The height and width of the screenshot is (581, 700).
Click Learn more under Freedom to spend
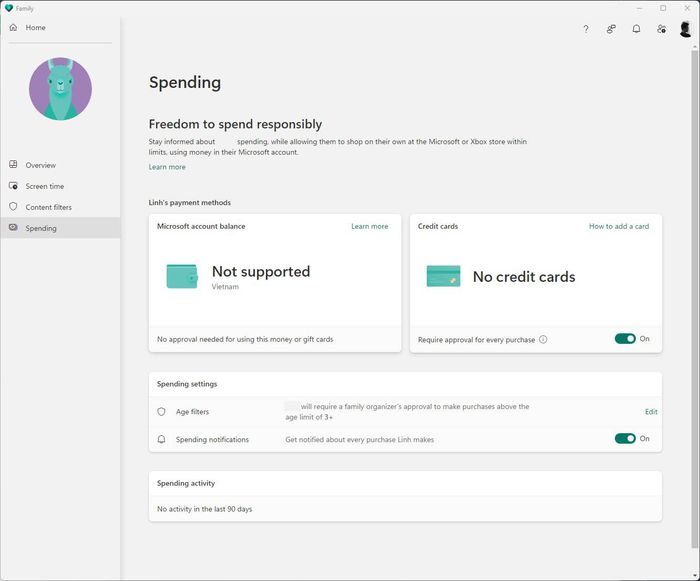167,167
